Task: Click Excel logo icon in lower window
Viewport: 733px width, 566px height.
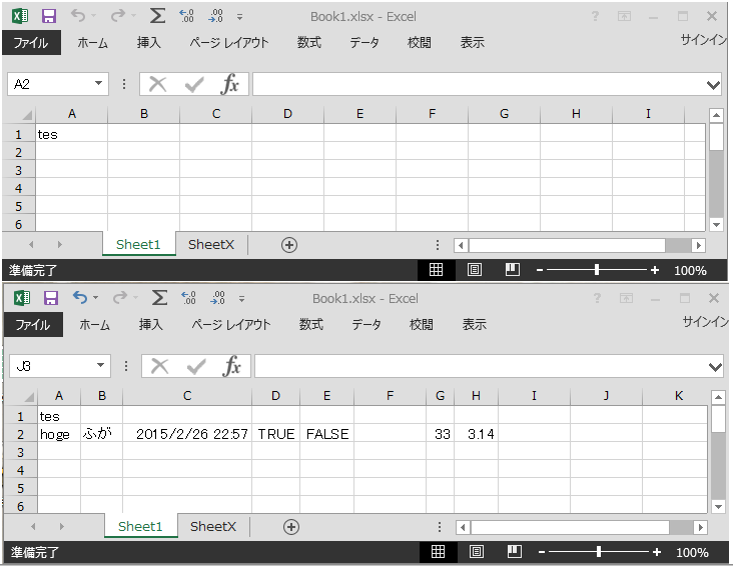Action: (22, 298)
